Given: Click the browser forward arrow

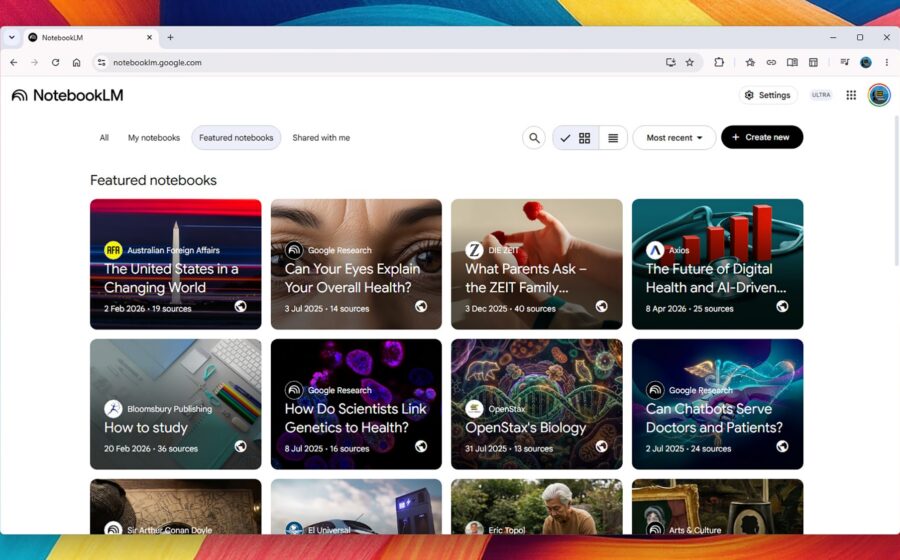Looking at the screenshot, I should click(x=34, y=63).
